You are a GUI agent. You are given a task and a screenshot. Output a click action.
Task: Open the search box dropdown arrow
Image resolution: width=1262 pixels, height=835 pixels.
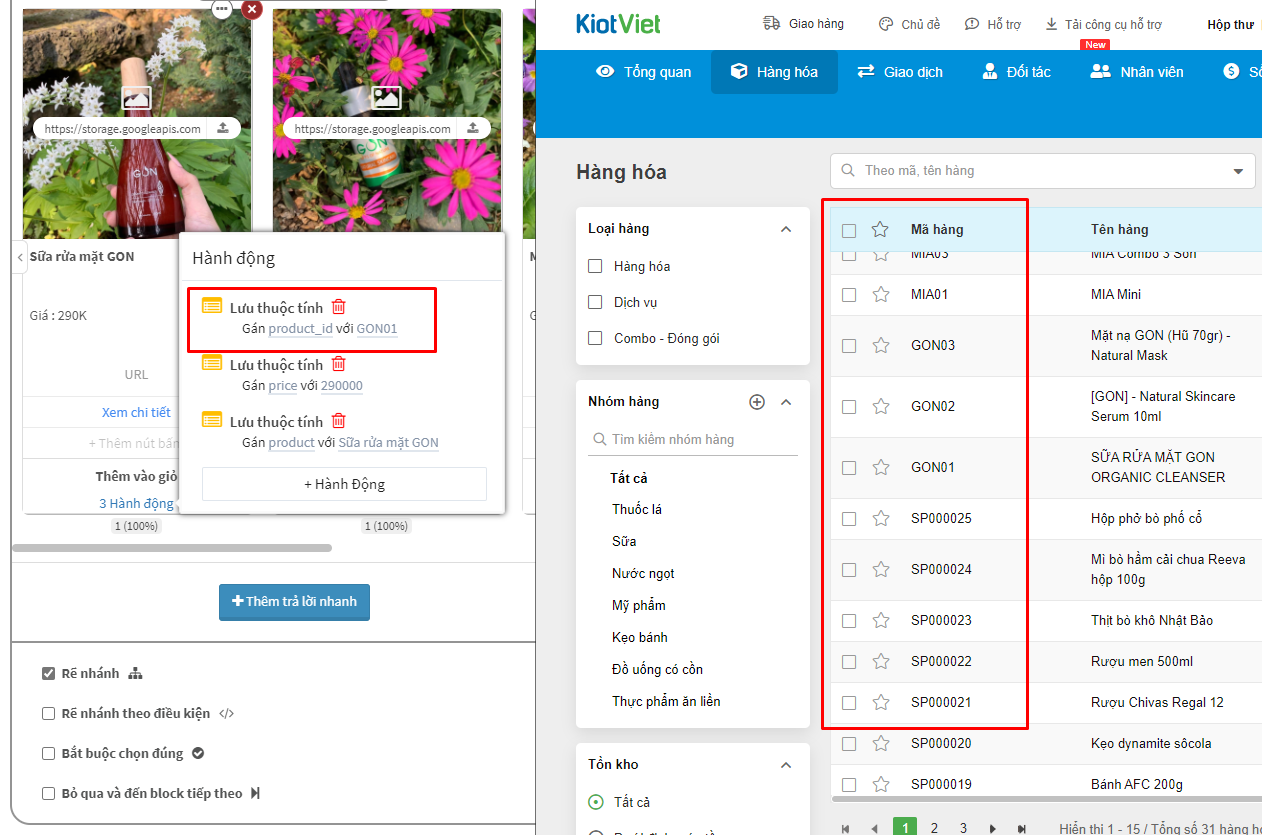click(x=1240, y=171)
